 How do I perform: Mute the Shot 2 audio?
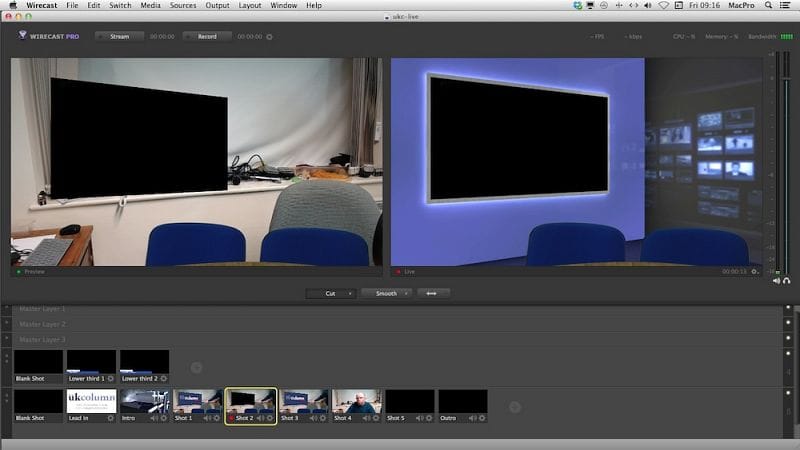click(x=261, y=418)
